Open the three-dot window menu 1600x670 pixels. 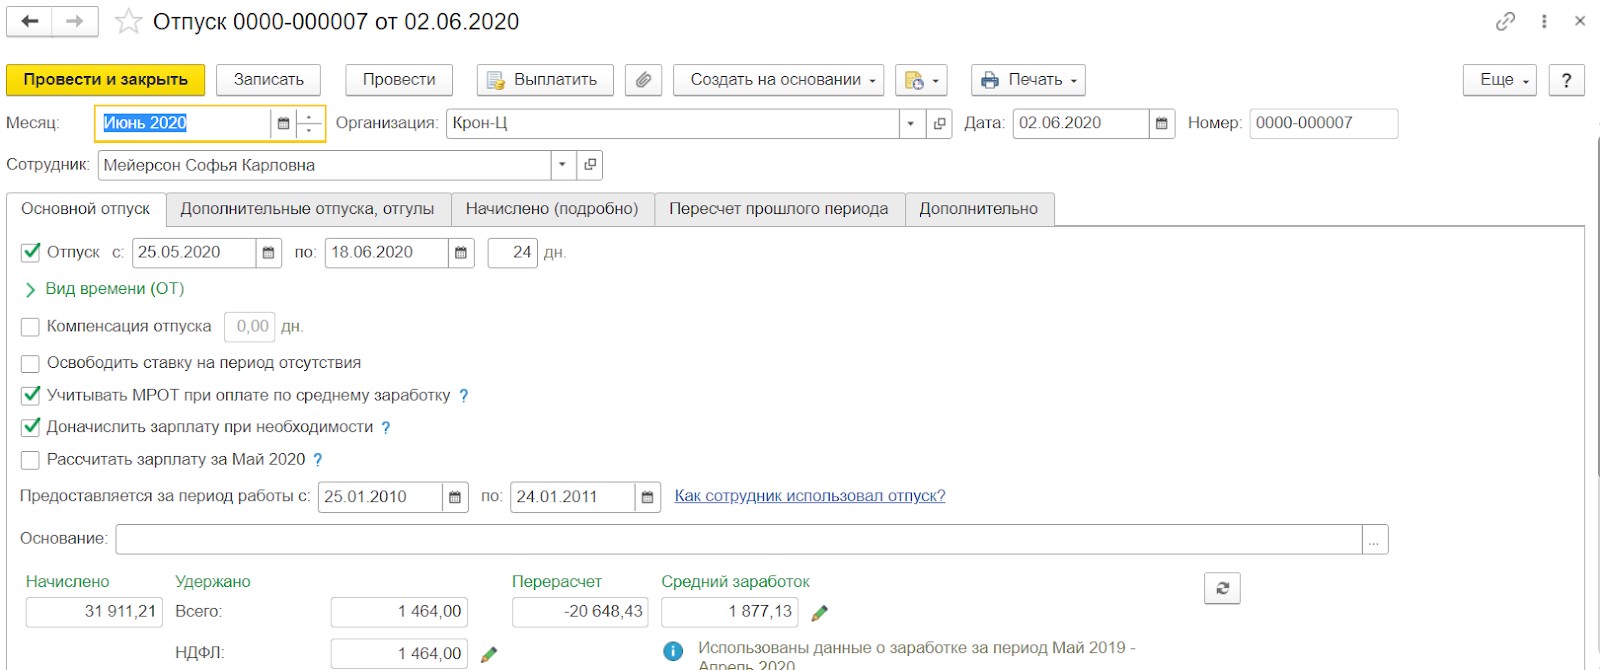click(x=1544, y=21)
